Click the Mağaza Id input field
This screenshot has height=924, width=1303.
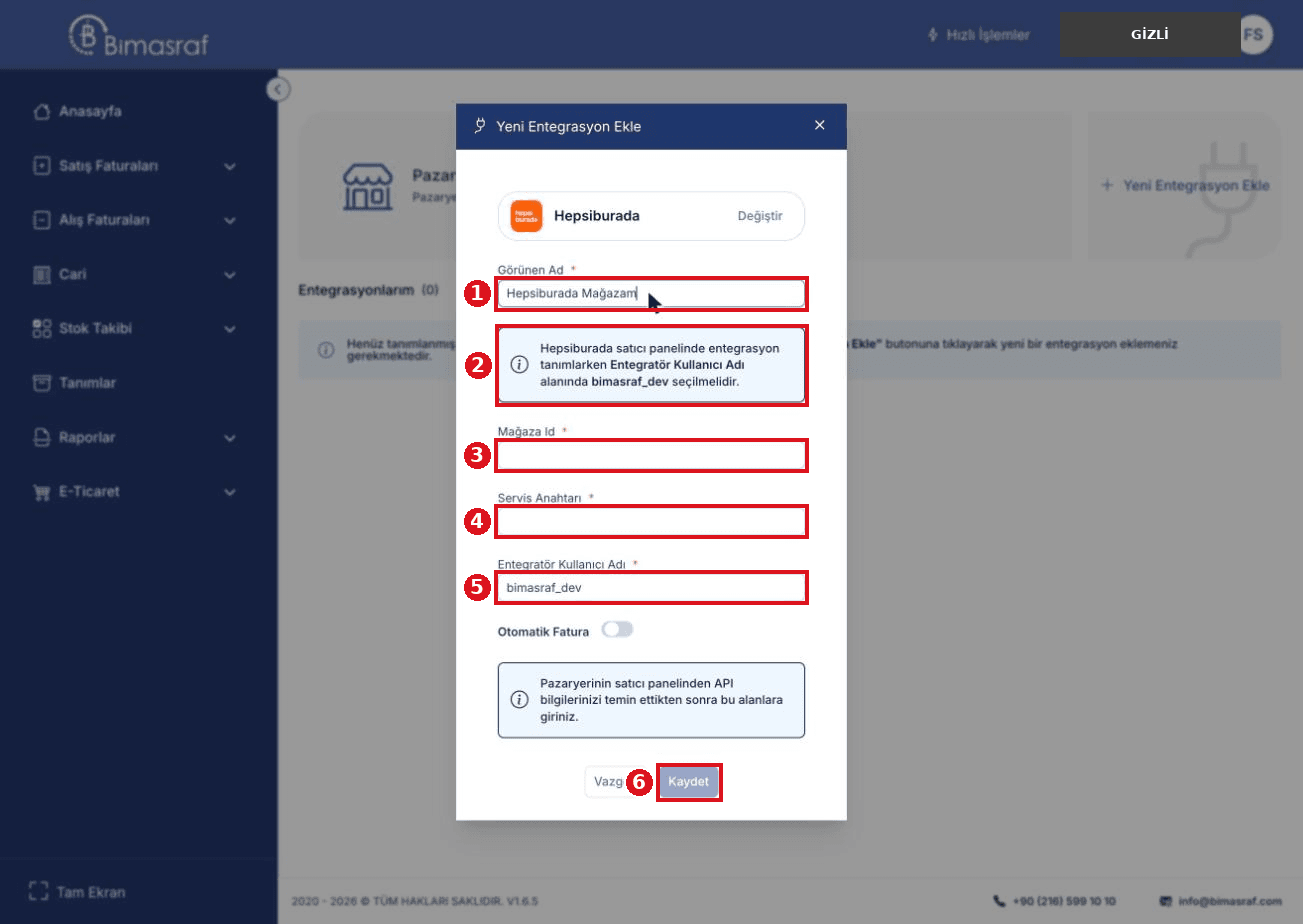coord(651,456)
